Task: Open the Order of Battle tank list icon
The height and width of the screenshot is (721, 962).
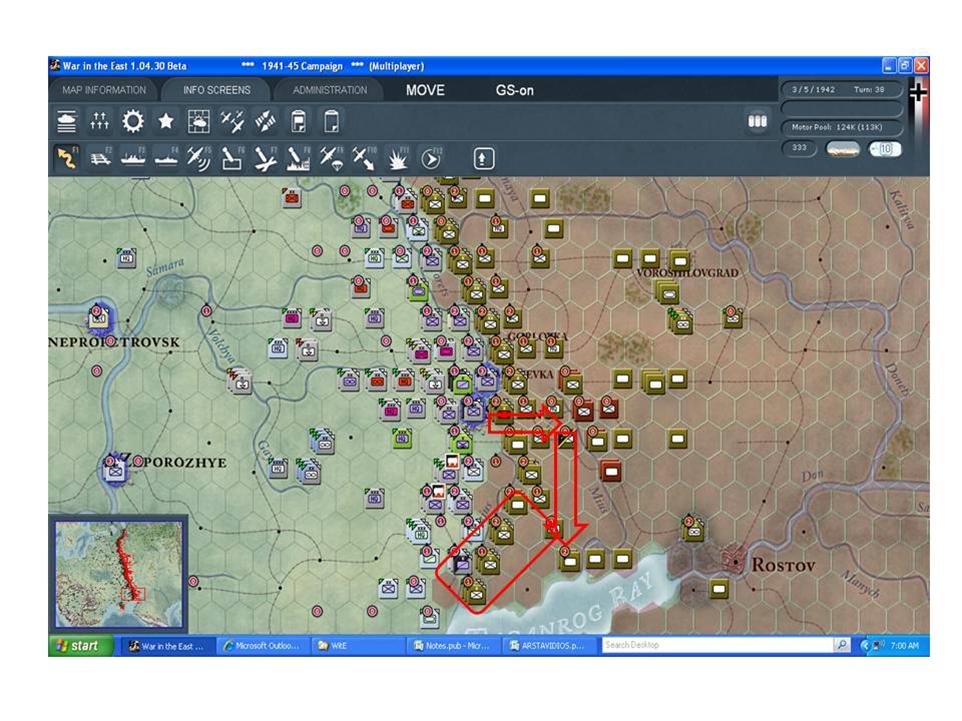Action: click(x=66, y=121)
